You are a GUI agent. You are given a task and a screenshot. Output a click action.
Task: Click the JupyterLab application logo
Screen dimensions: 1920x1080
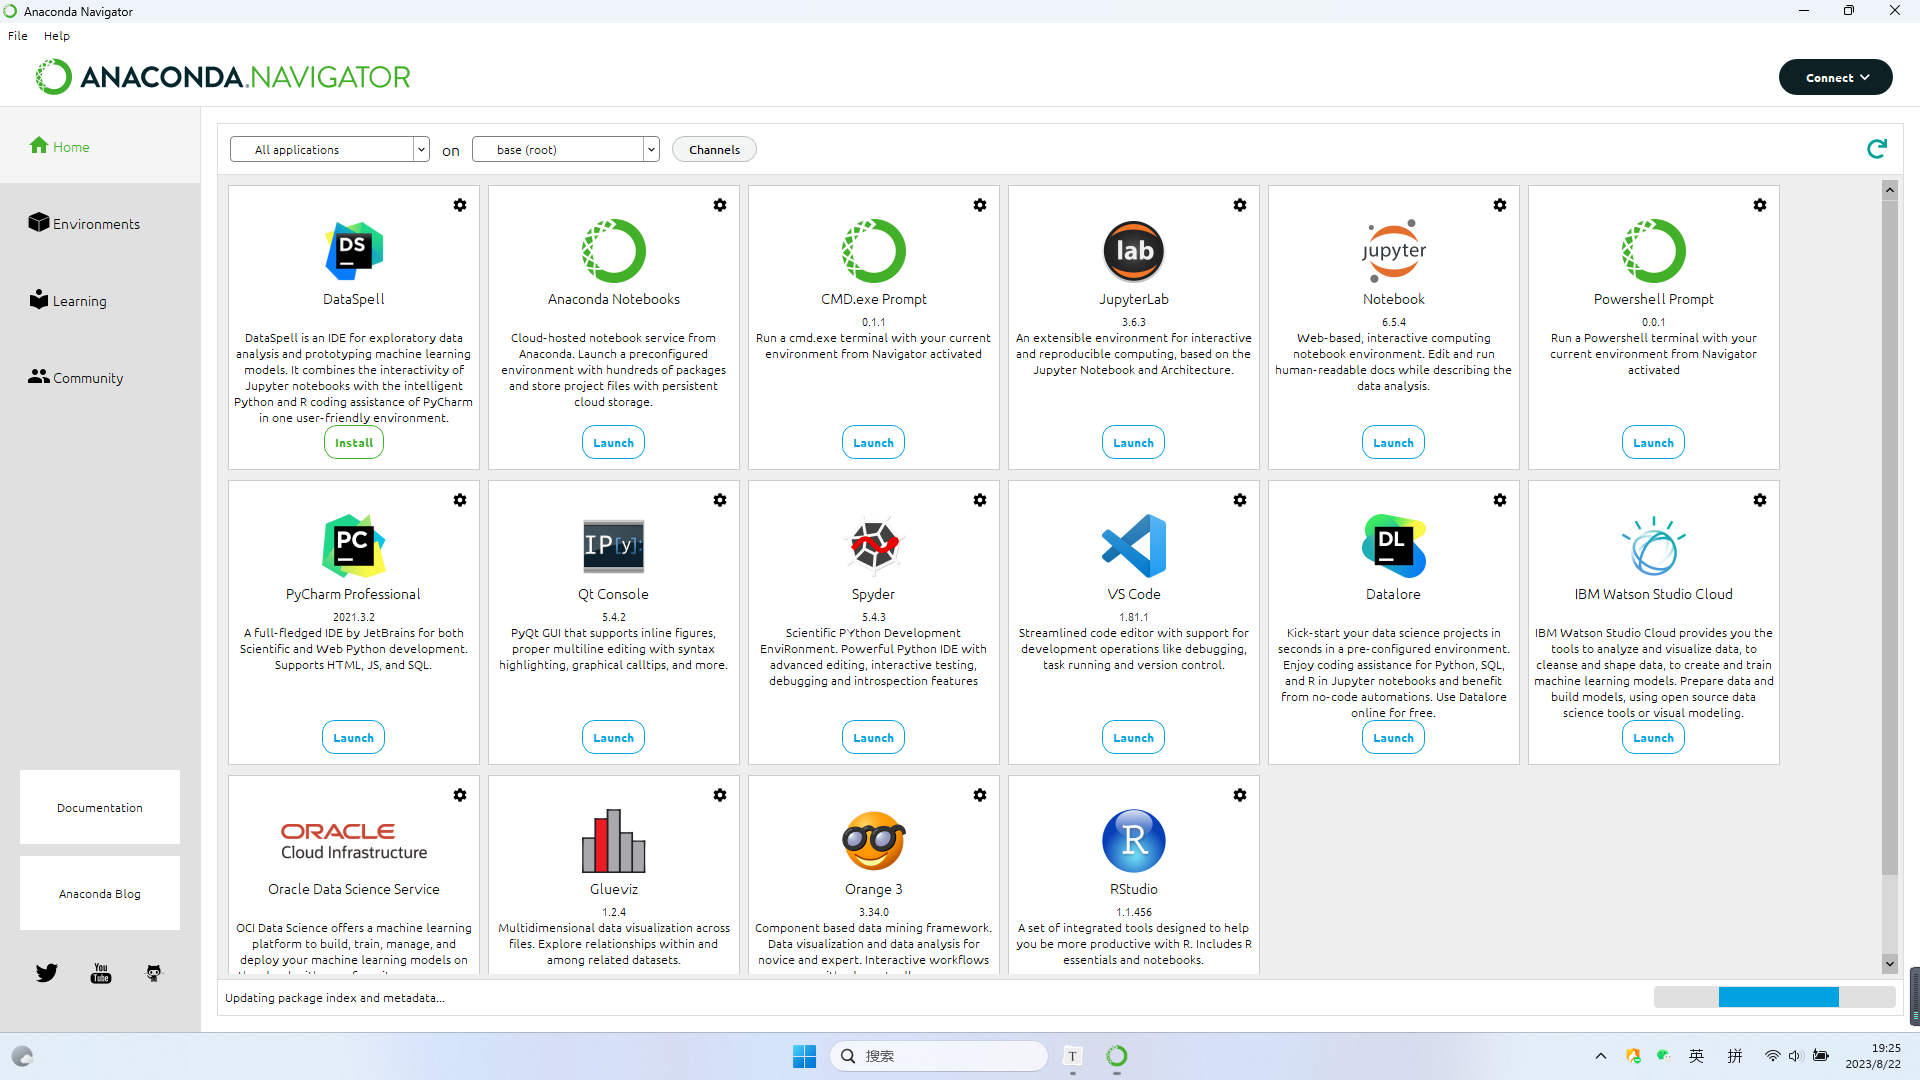(1134, 251)
